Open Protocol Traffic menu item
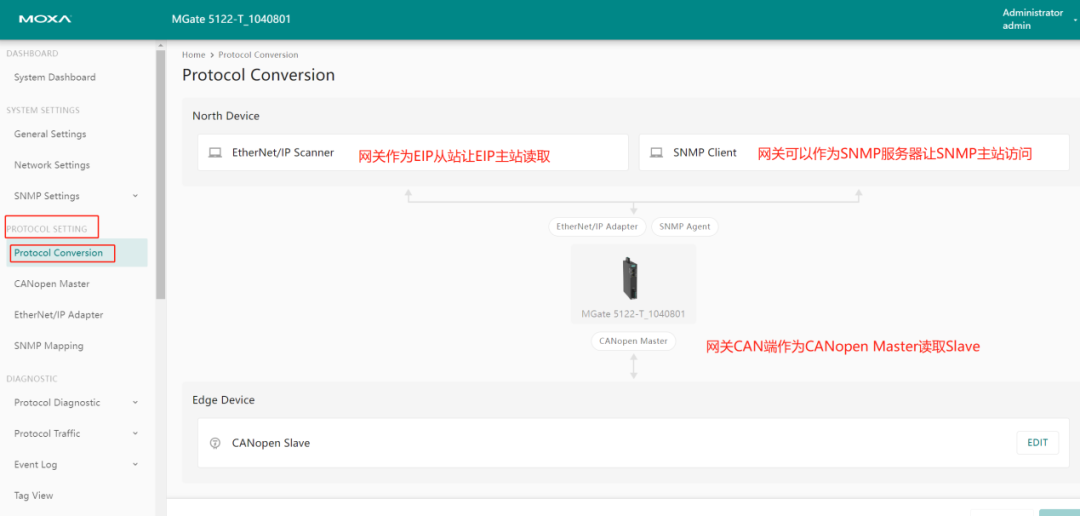1080x516 pixels. click(47, 433)
